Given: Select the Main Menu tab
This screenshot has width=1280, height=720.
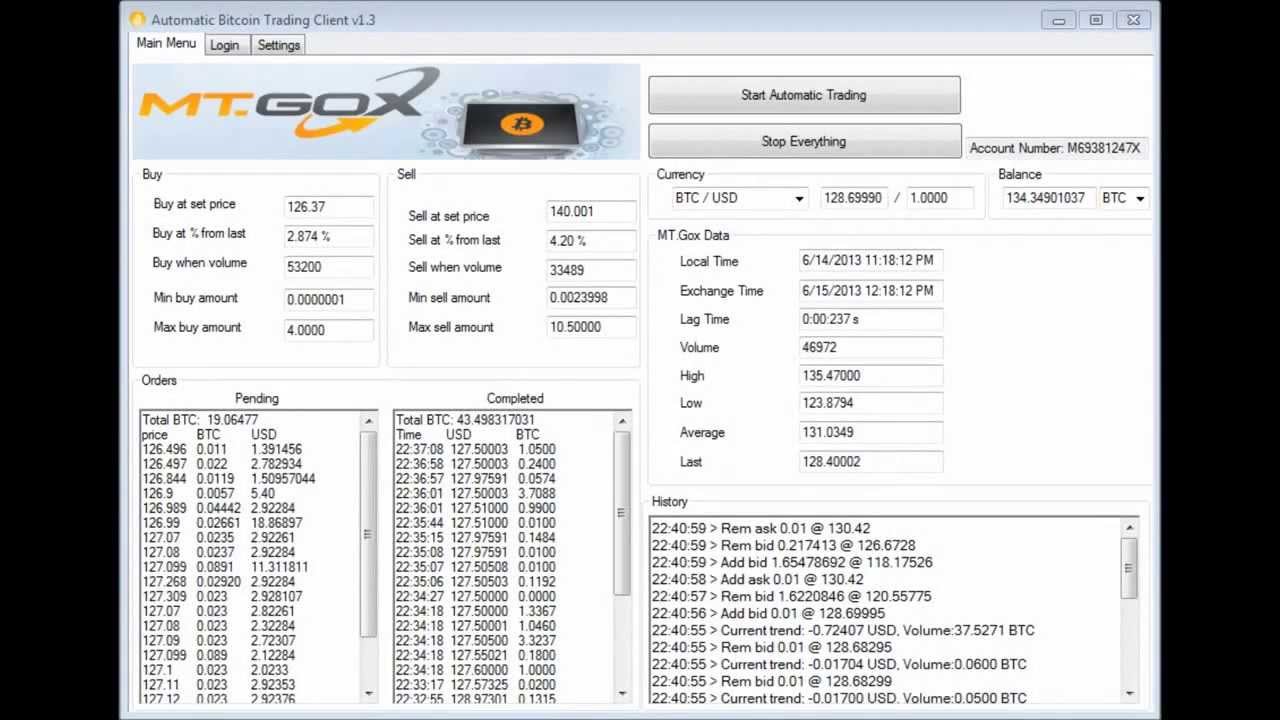Looking at the screenshot, I should click(166, 43).
